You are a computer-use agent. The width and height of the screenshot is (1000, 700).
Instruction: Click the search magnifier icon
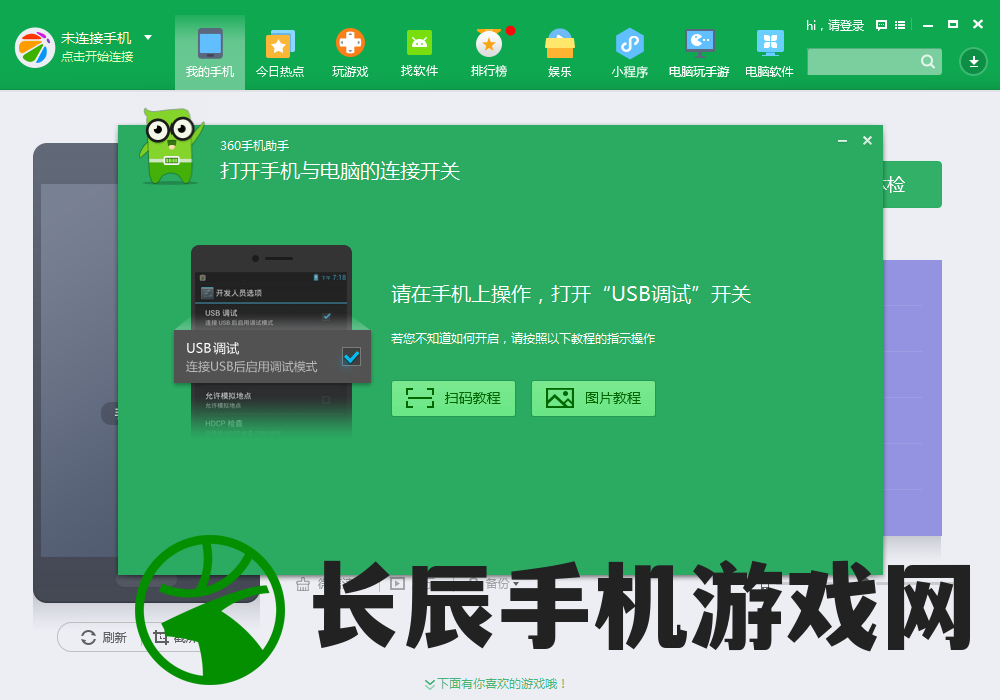928,62
